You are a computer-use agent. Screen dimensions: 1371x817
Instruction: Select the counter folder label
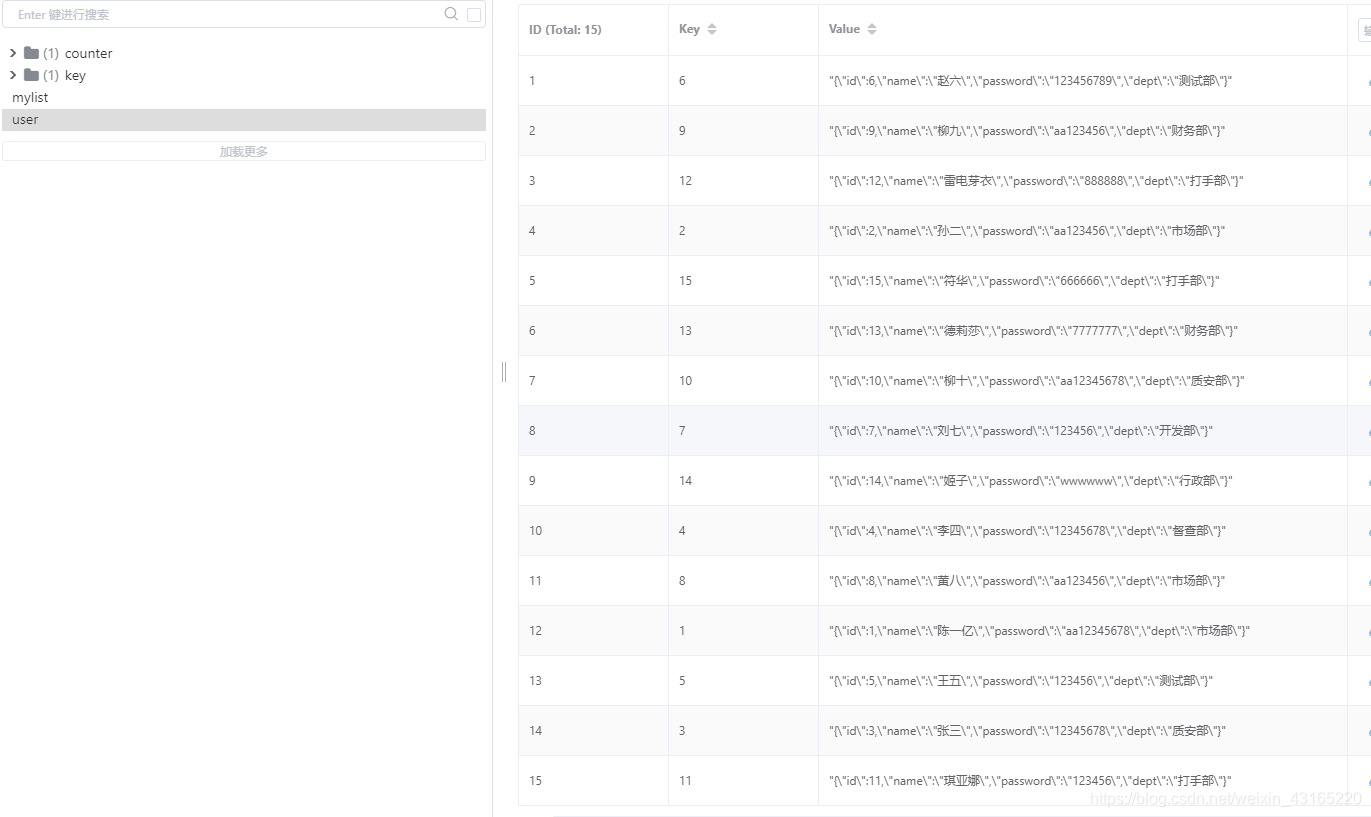(89, 53)
